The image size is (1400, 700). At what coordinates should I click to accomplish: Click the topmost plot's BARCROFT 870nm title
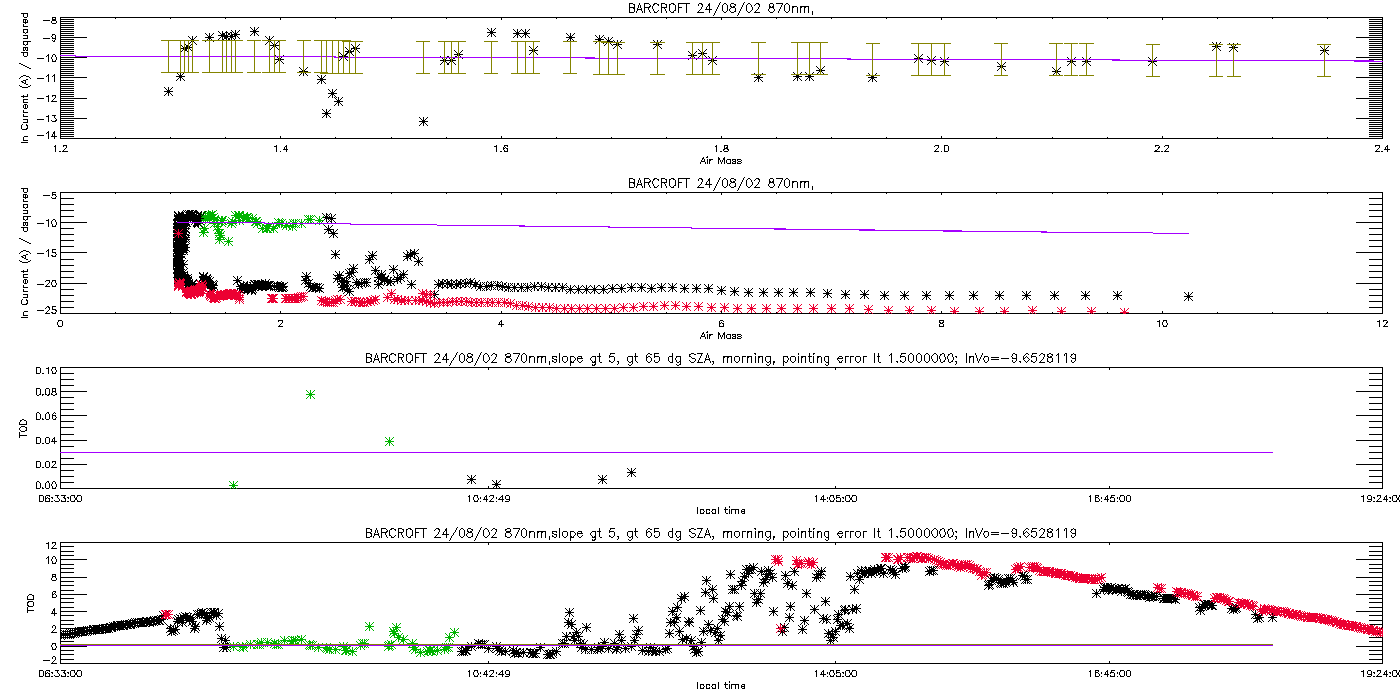(x=720, y=9)
